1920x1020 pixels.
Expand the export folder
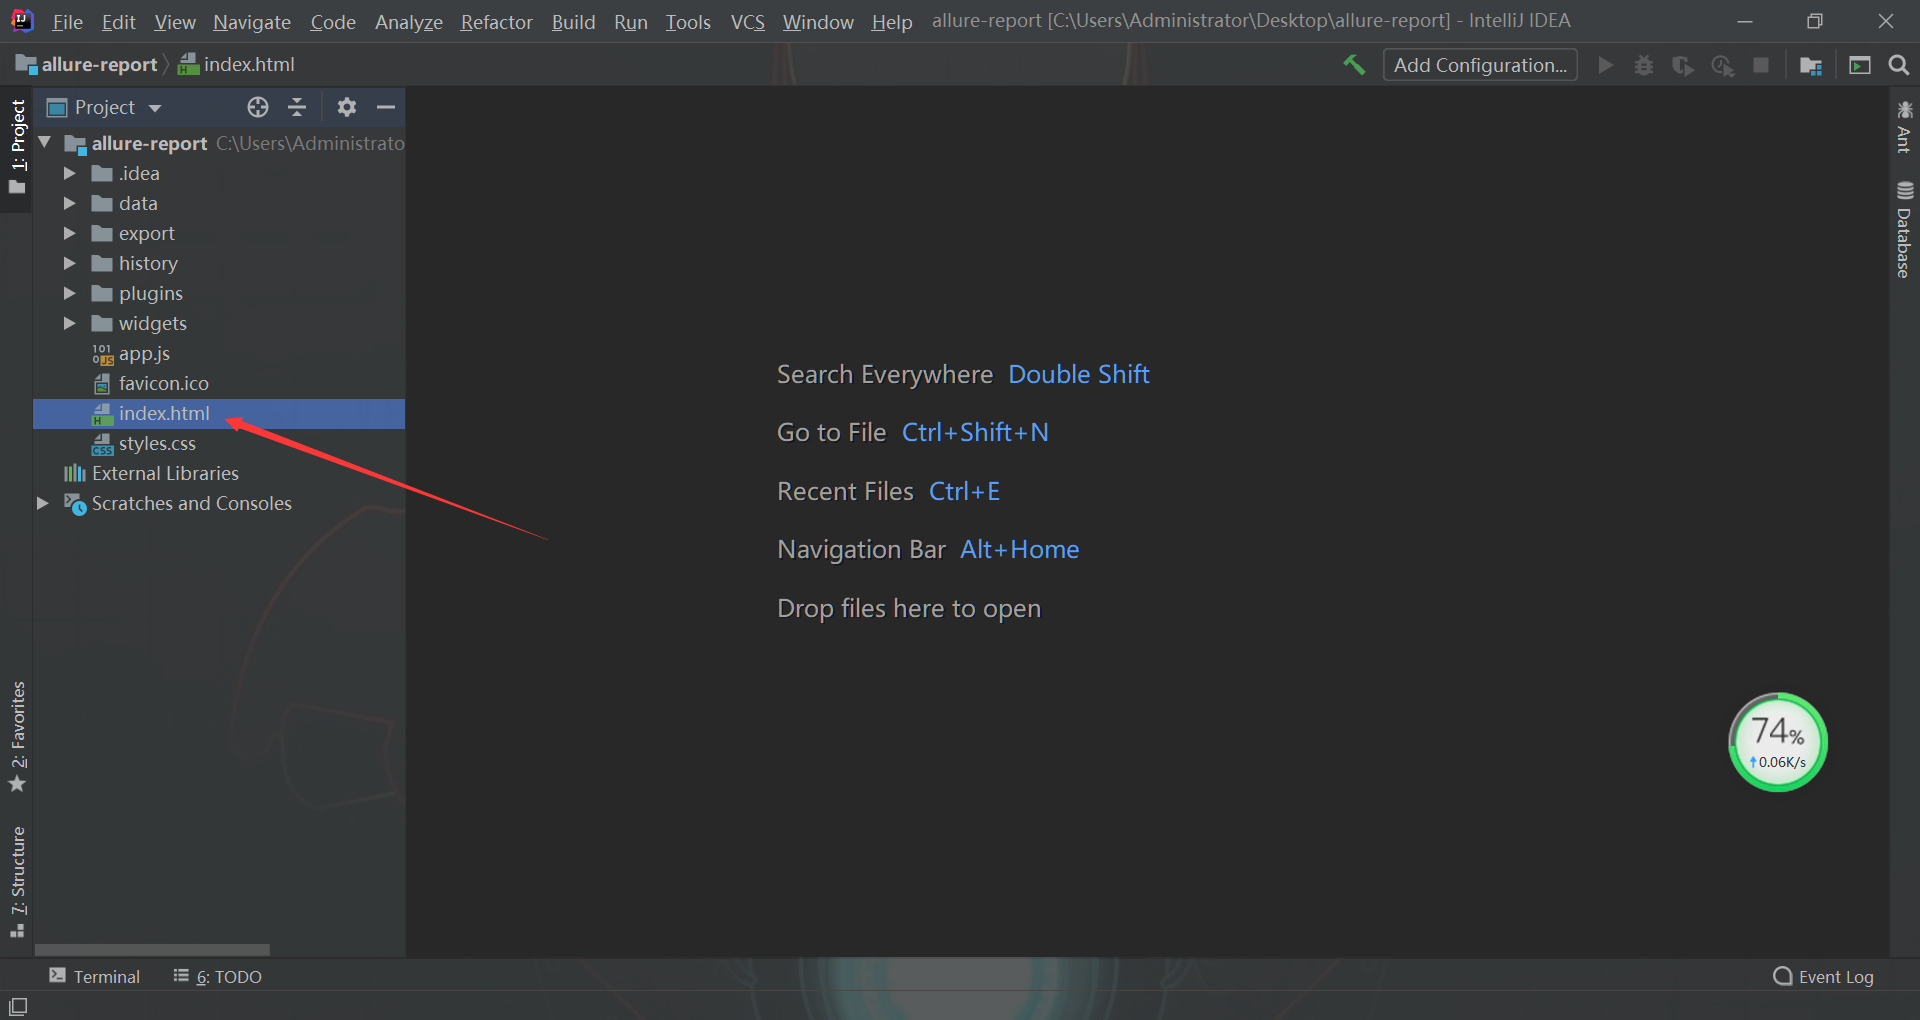click(69, 233)
